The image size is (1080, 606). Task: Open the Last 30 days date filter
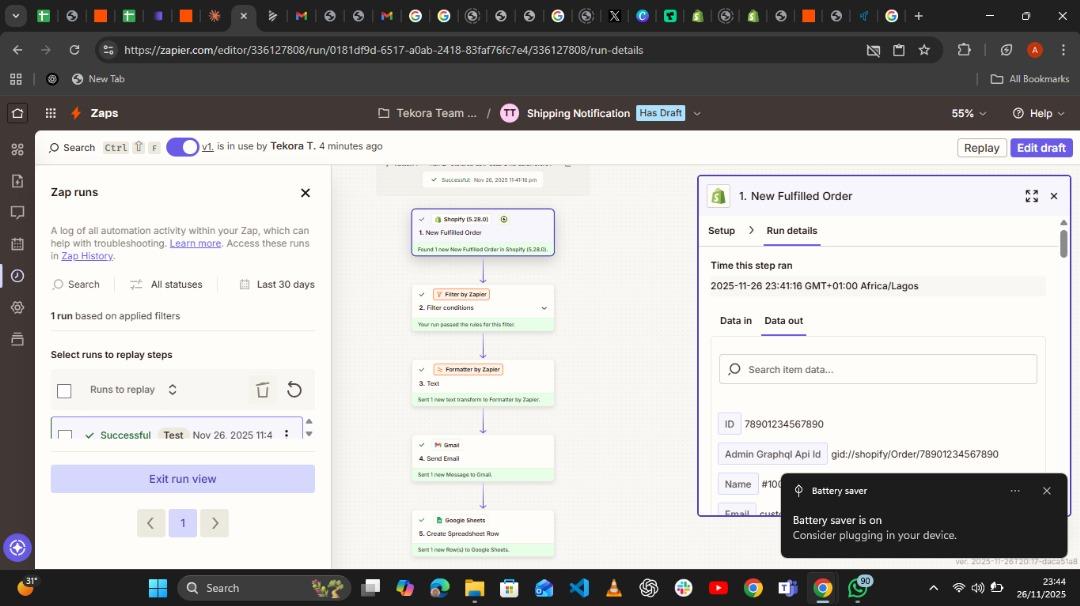click(x=276, y=284)
